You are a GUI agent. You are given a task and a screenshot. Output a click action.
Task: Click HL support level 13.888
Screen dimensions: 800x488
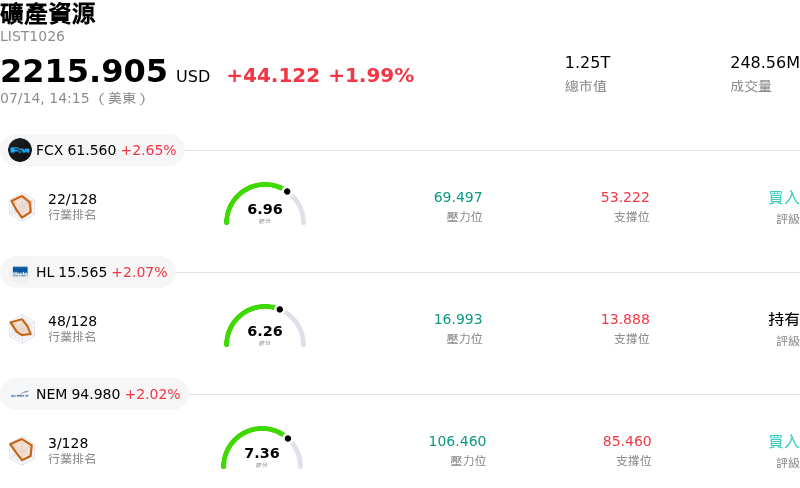(625, 319)
